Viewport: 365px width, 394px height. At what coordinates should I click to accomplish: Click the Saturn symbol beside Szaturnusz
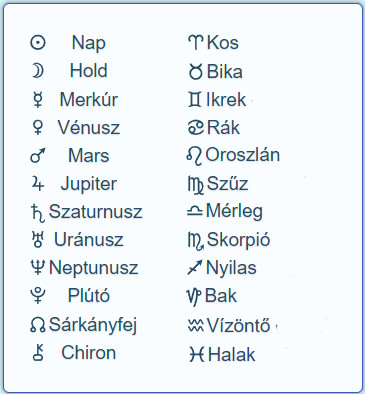point(37,213)
